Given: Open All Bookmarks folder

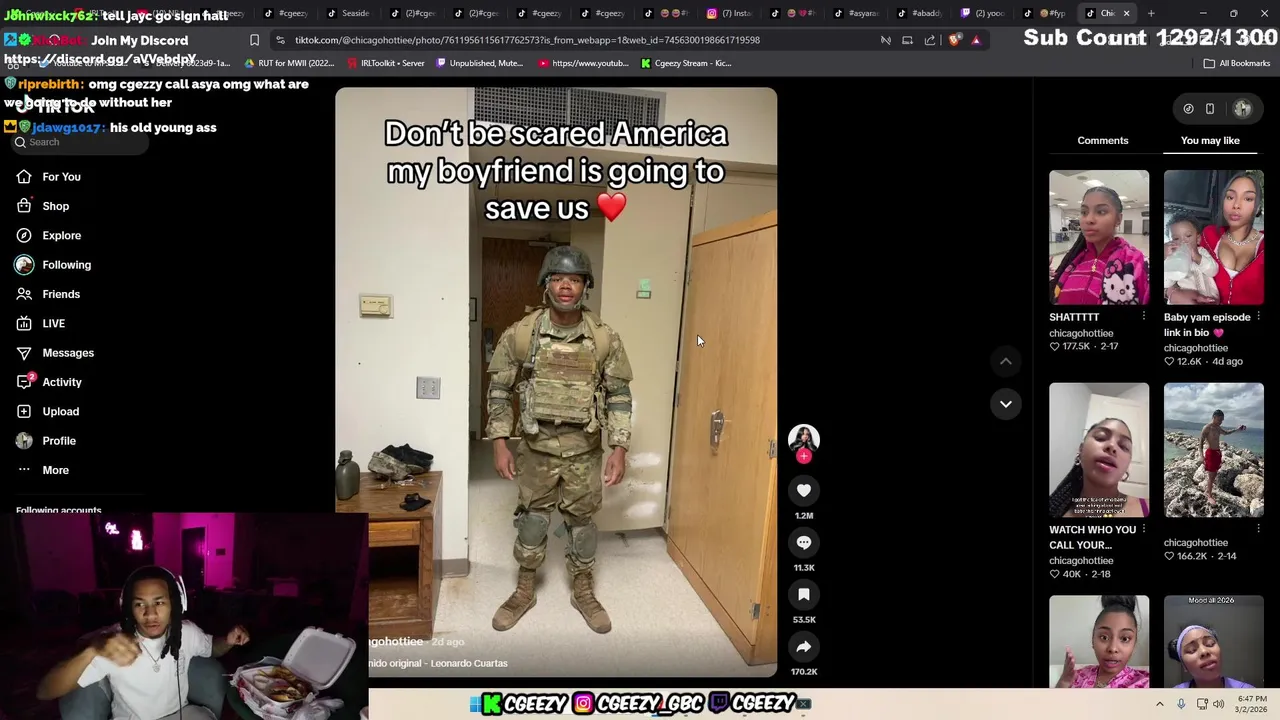Looking at the screenshot, I should click(1237, 63).
